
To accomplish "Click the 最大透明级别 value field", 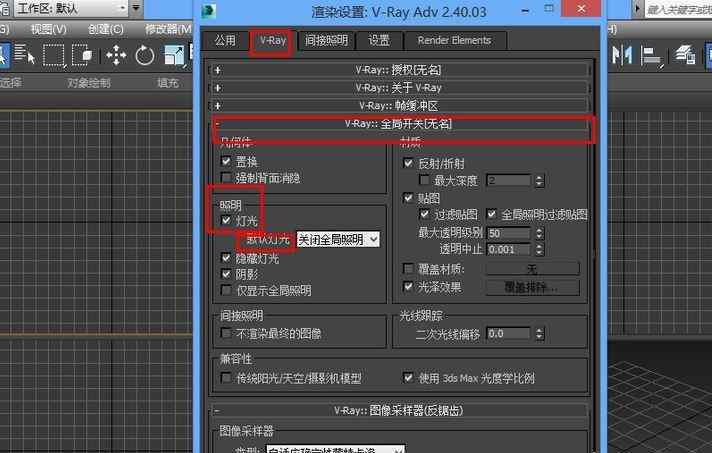I will click(509, 233).
